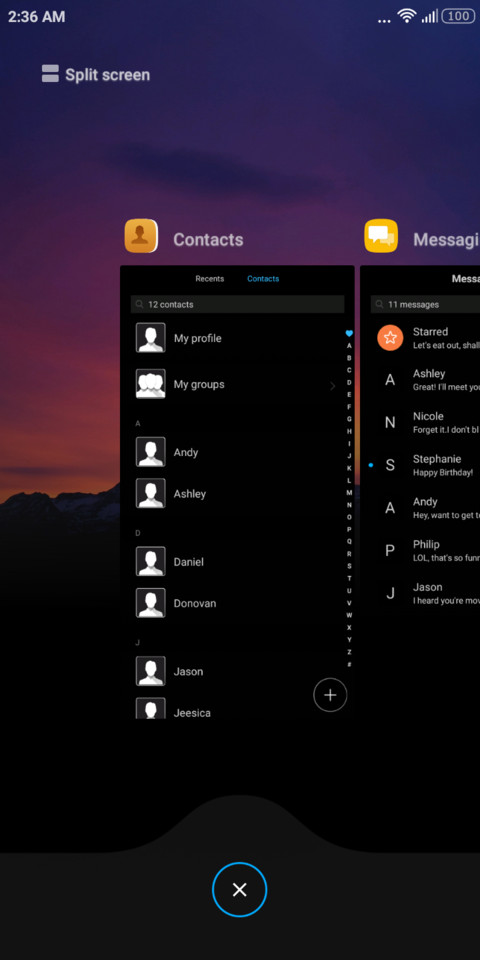480x960 pixels.
Task: Tap Andy's contact avatar
Action: pyautogui.click(x=151, y=452)
